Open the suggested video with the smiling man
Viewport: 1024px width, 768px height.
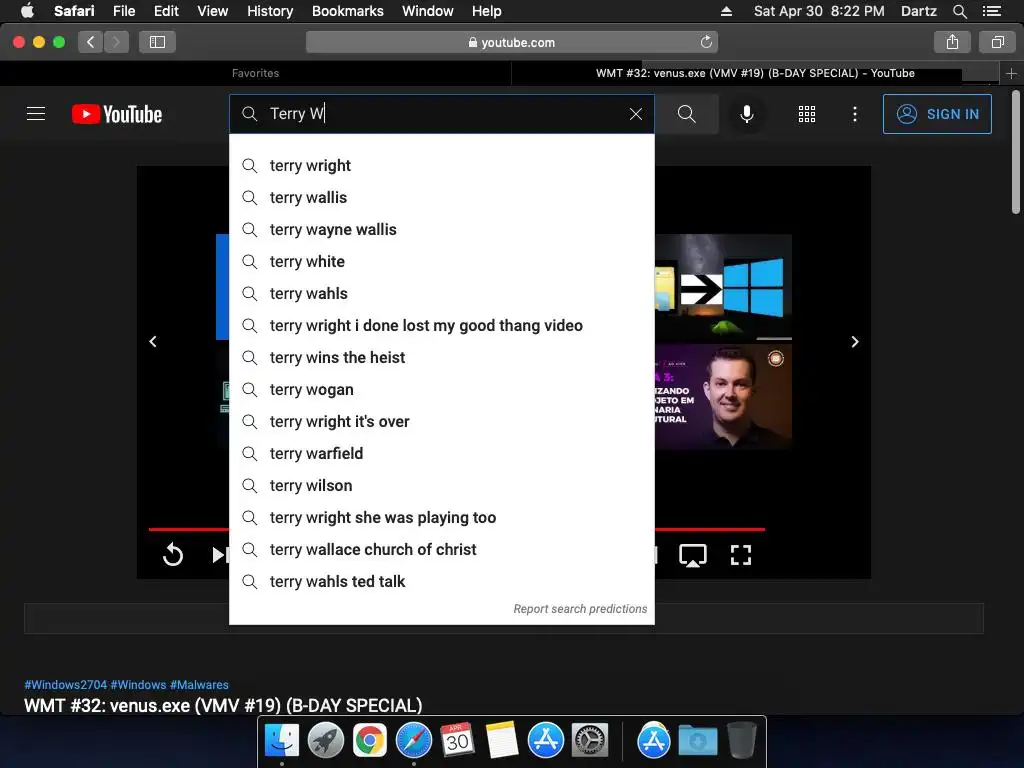pyautogui.click(x=724, y=396)
